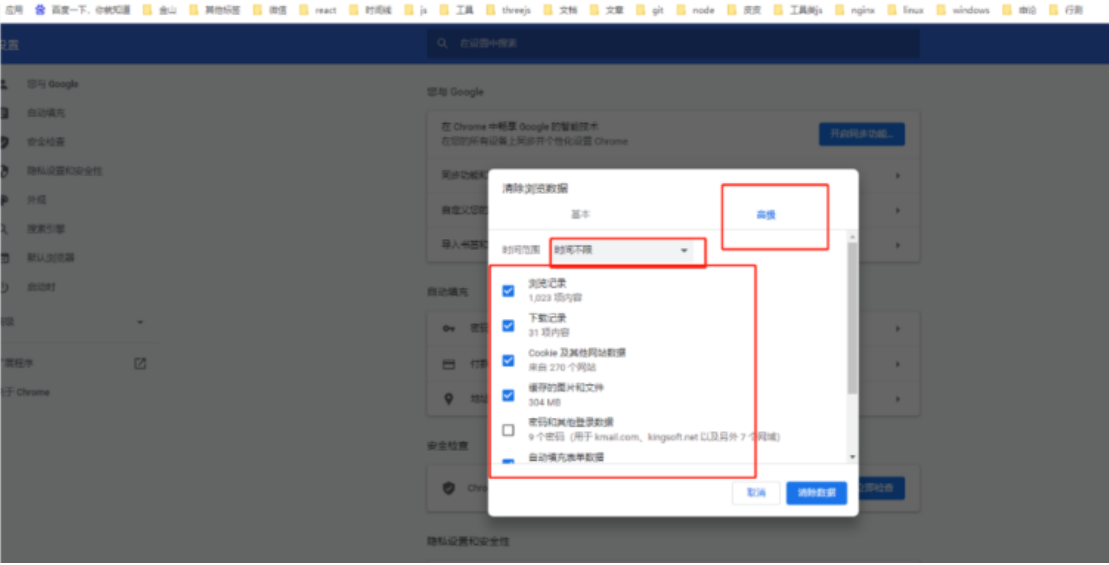Open the 工具类js bookmark folder
1109x565 pixels.
click(799, 10)
